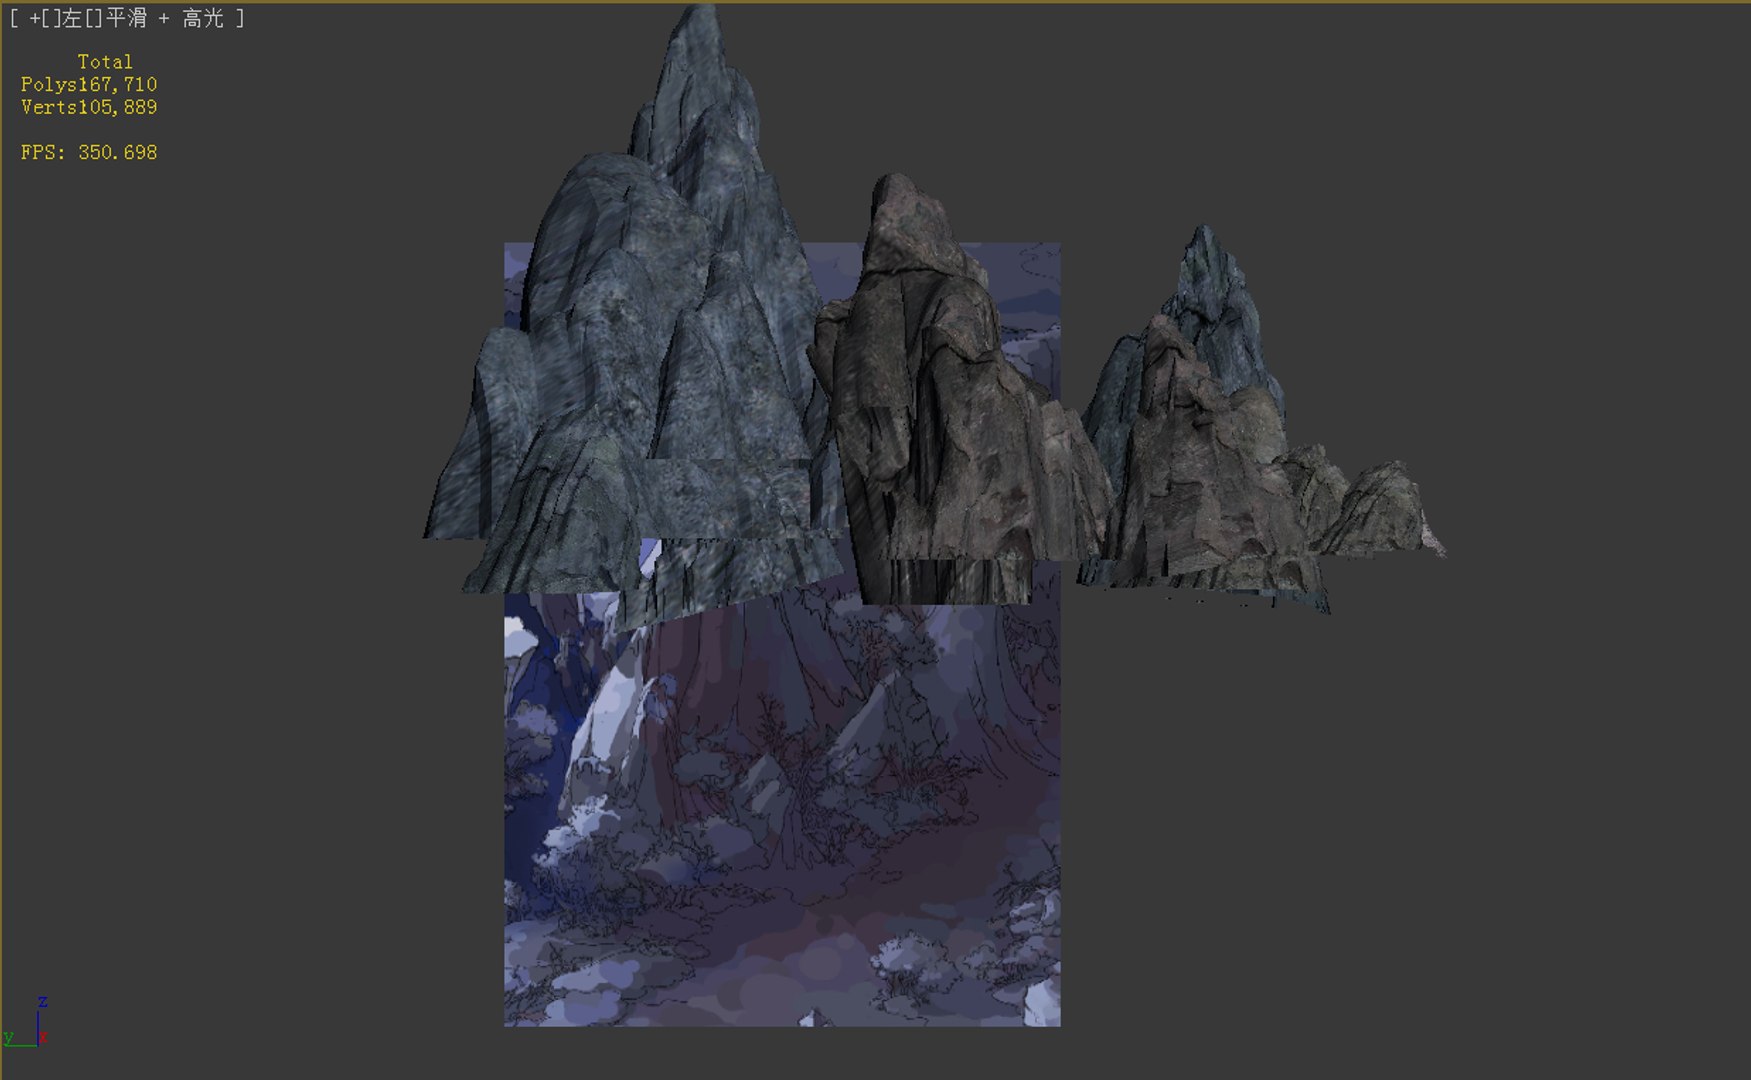Click the "Total" statistics heading

(x=105, y=62)
